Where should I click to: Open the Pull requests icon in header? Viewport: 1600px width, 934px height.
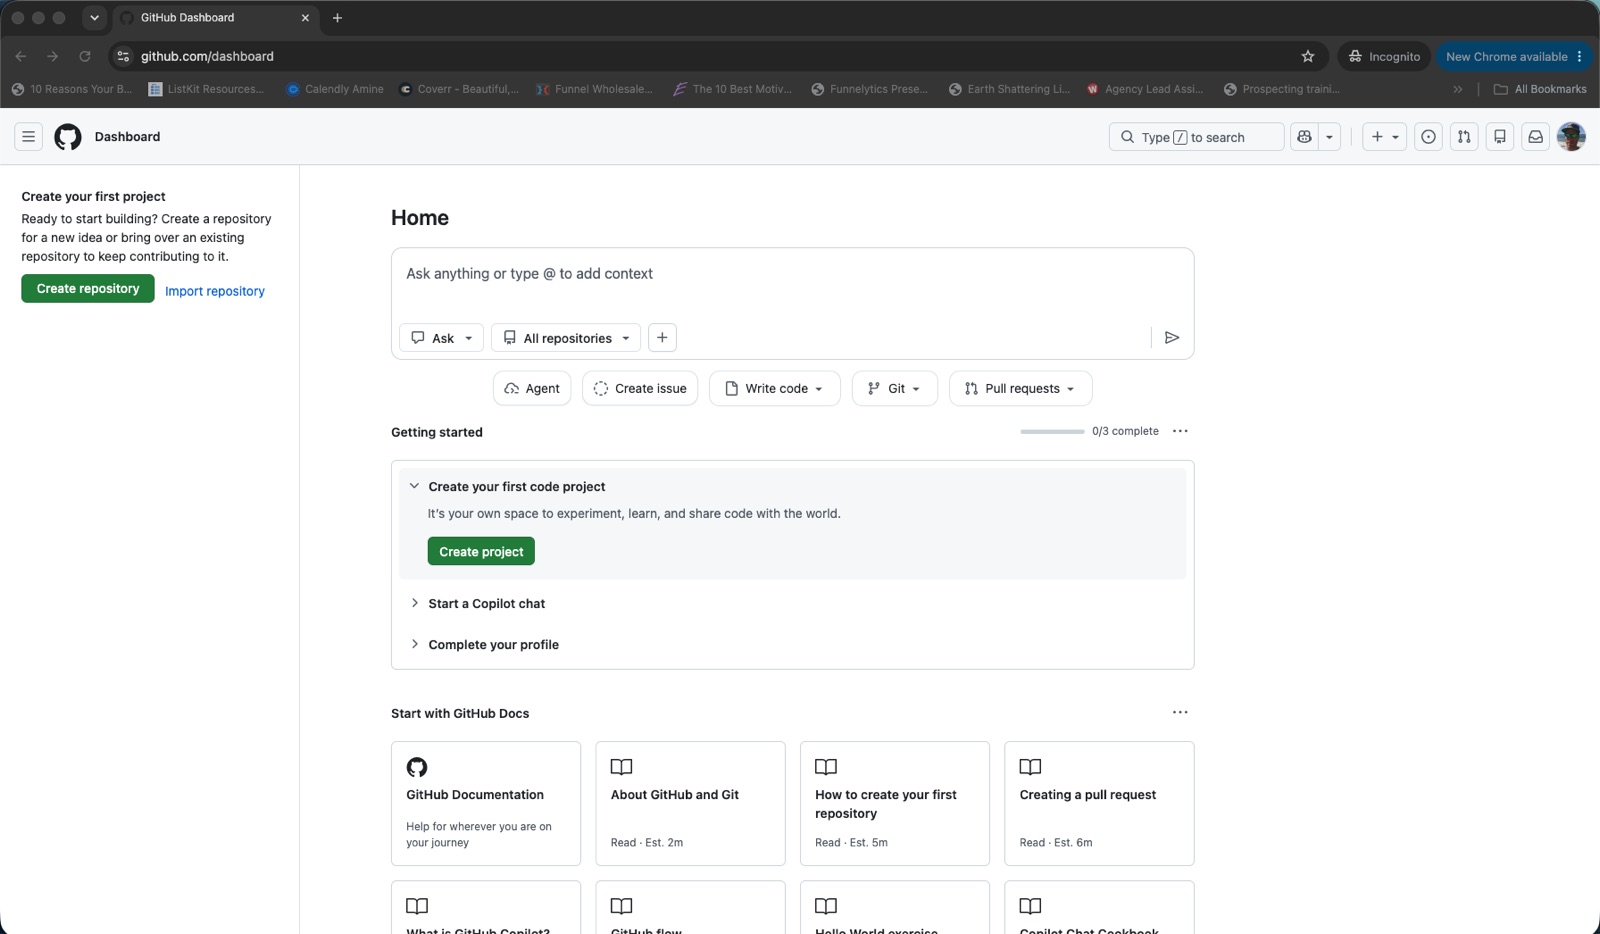click(1464, 137)
